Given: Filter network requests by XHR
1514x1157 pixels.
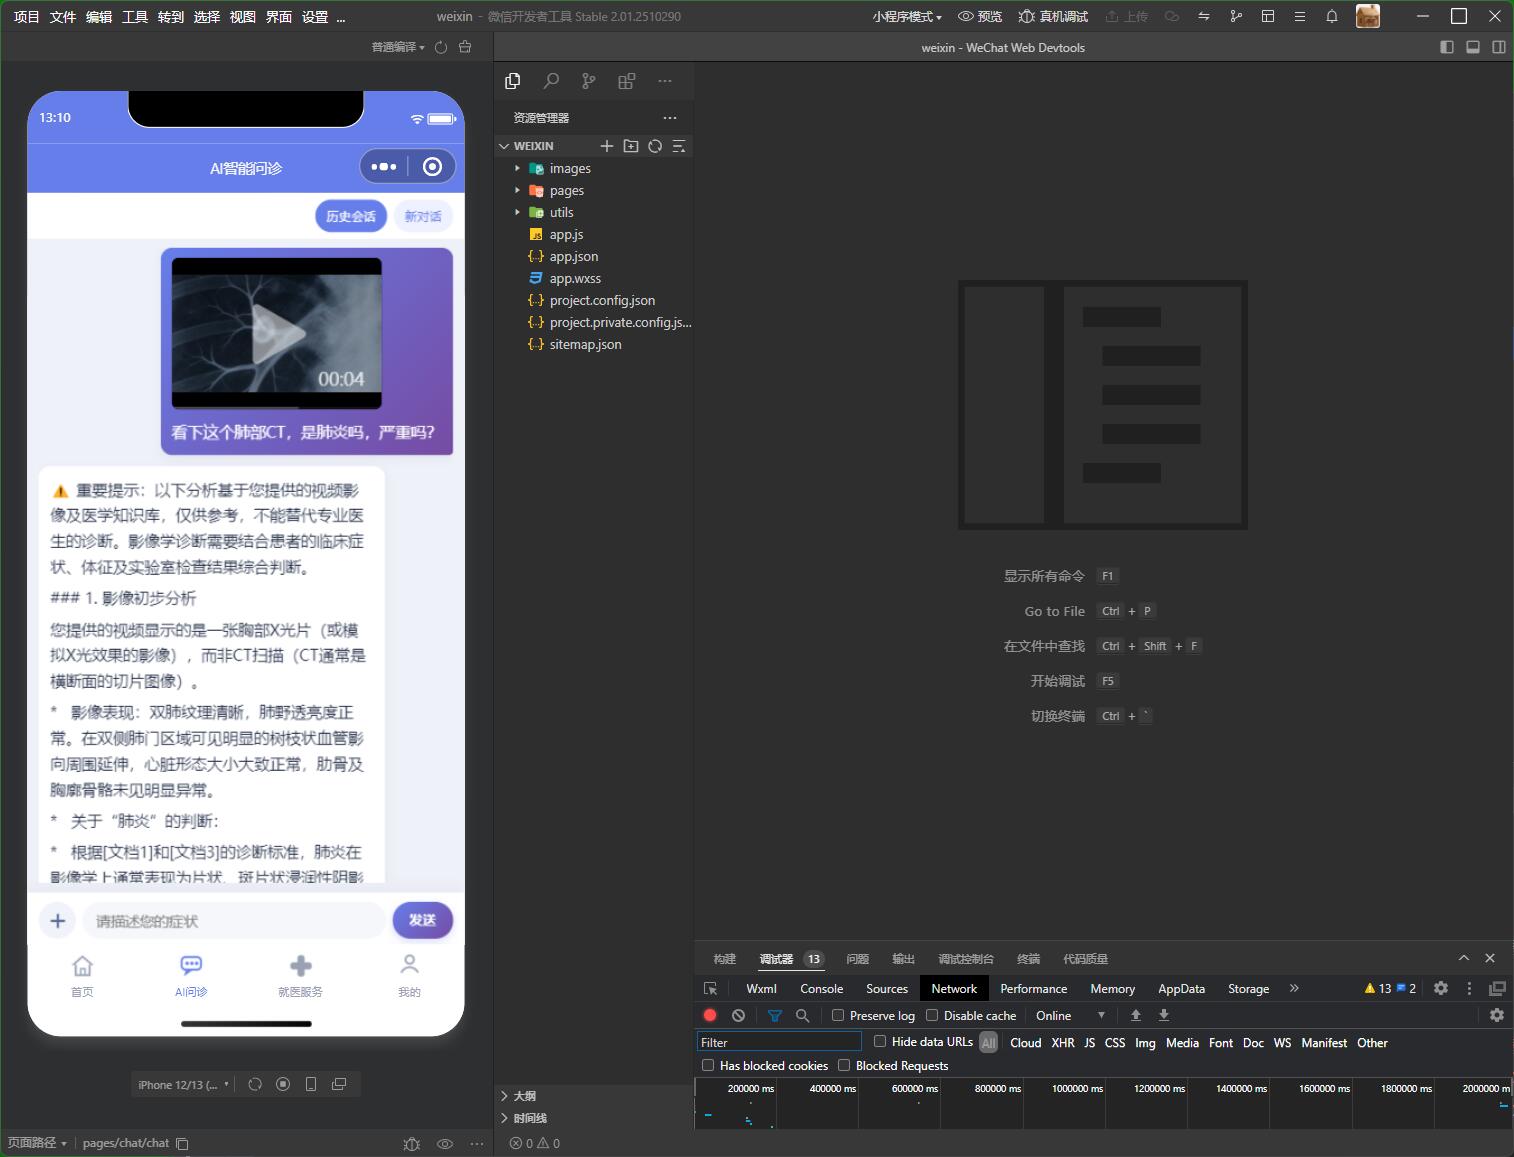Looking at the screenshot, I should [x=1063, y=1042].
